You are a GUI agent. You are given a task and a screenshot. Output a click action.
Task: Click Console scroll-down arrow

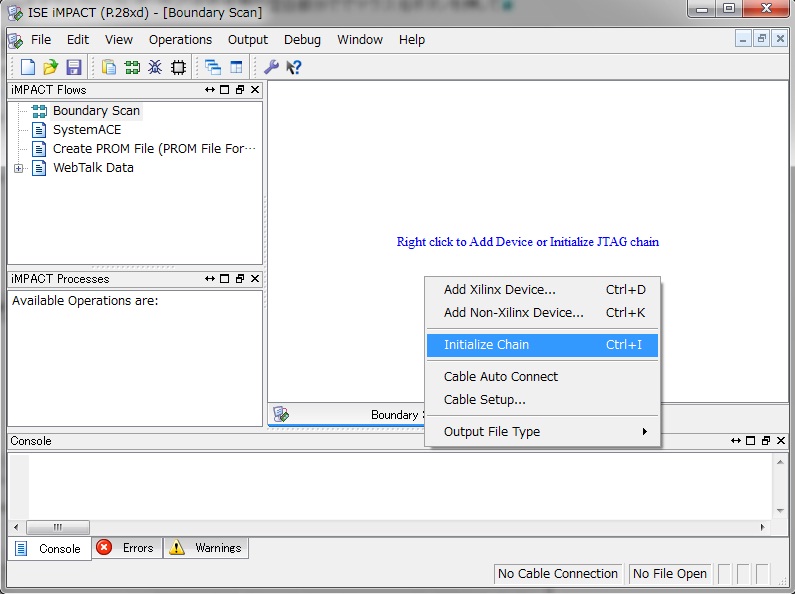780,511
